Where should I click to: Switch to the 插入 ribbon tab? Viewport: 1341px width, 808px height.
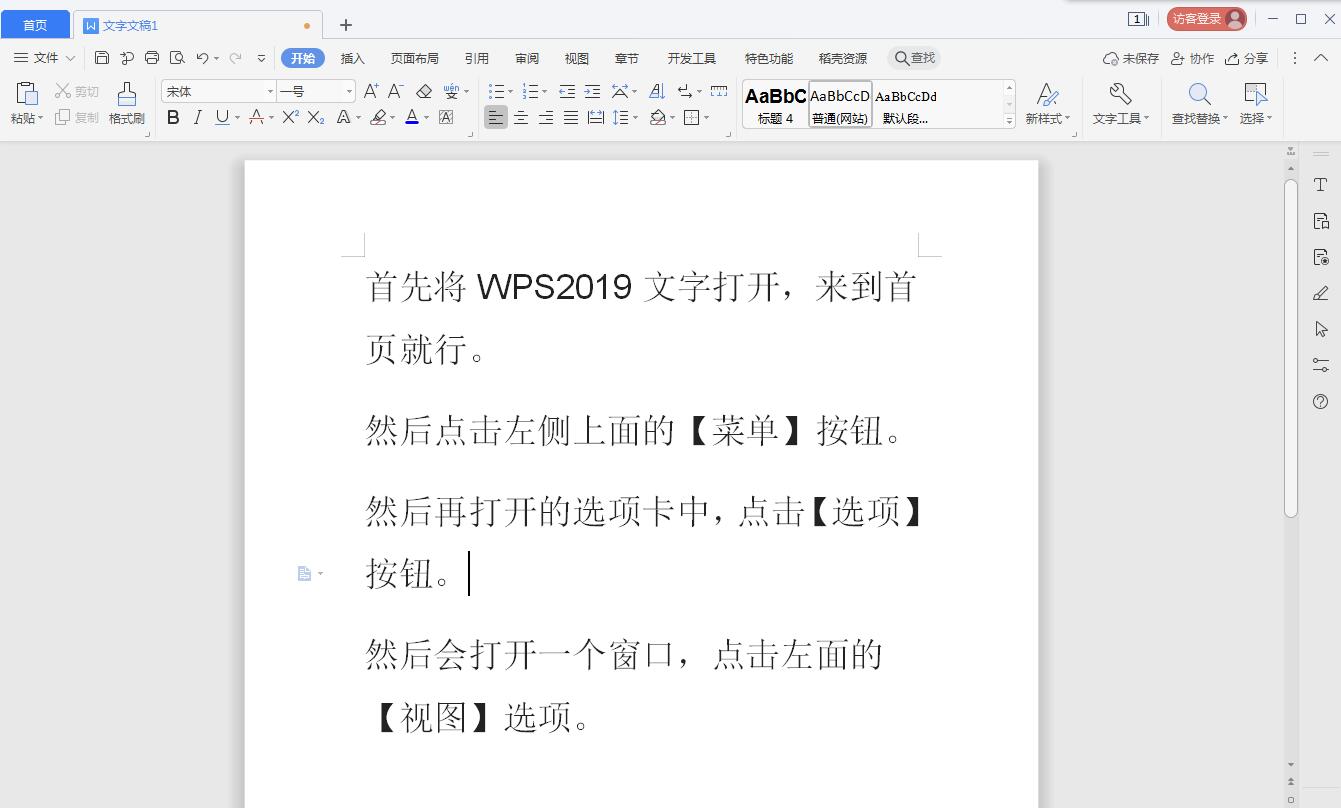point(352,57)
